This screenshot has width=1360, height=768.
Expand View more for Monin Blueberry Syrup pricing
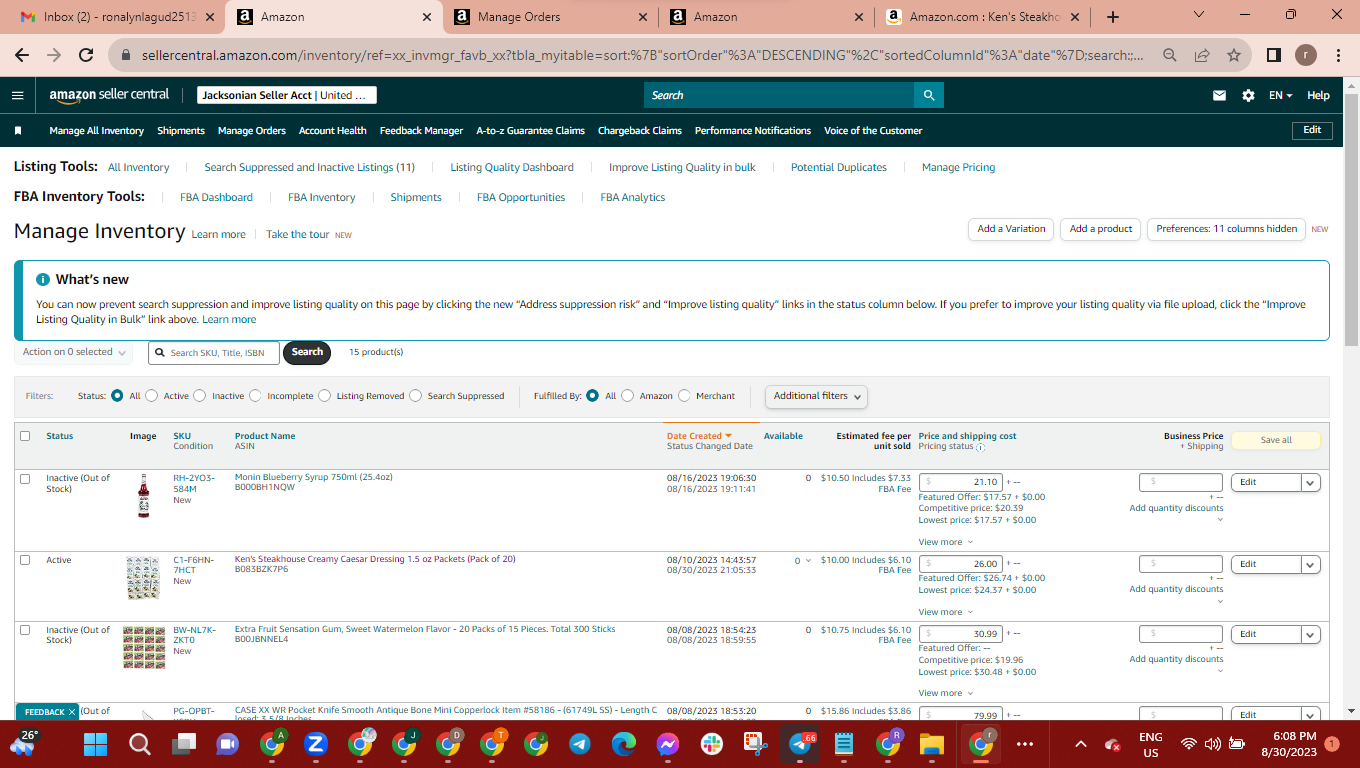tap(945, 542)
